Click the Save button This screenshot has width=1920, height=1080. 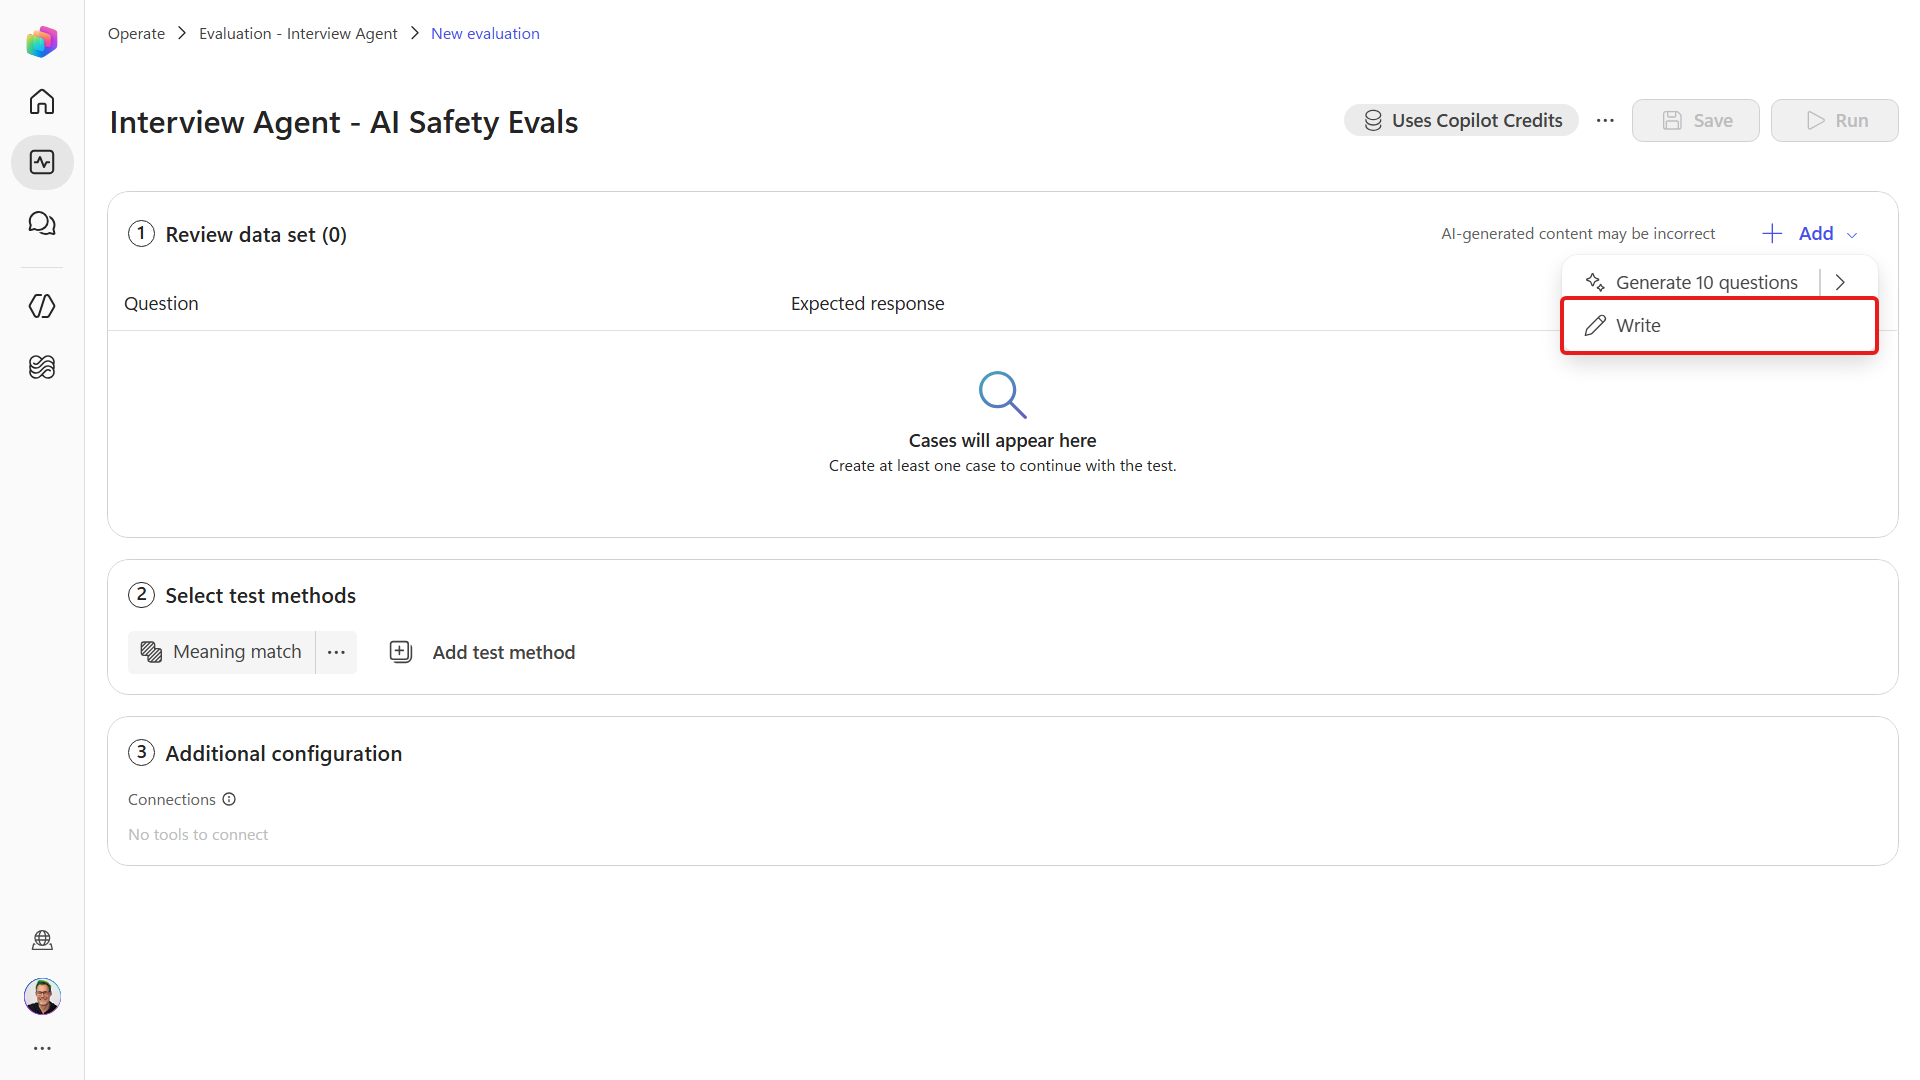click(x=1695, y=120)
